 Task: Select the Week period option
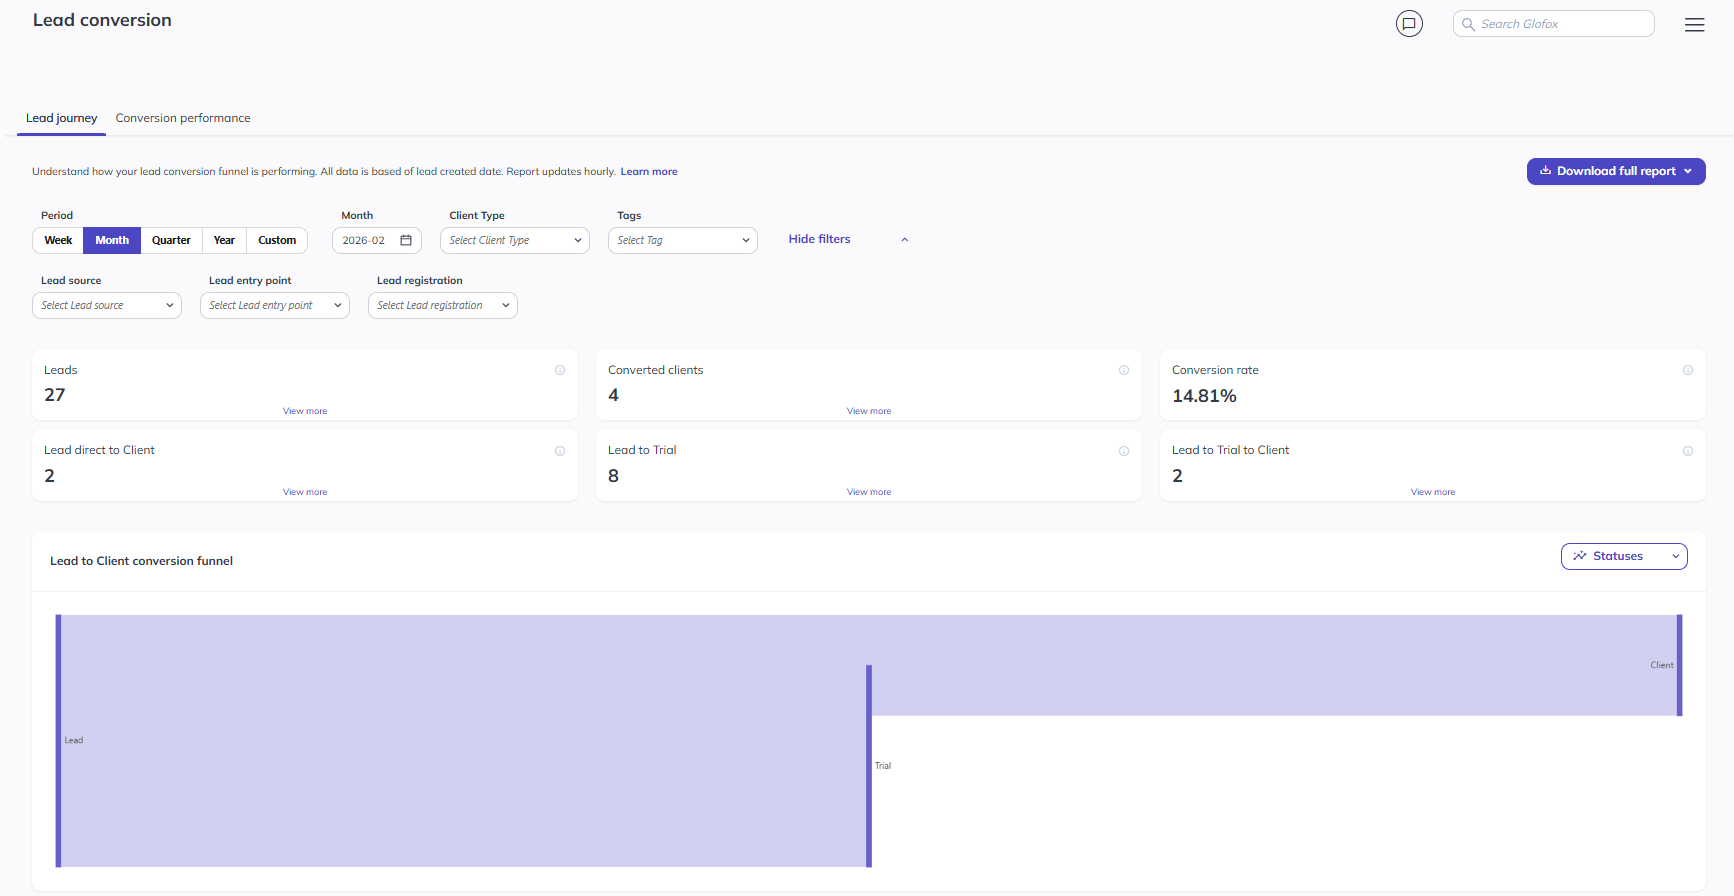pyautogui.click(x=58, y=240)
